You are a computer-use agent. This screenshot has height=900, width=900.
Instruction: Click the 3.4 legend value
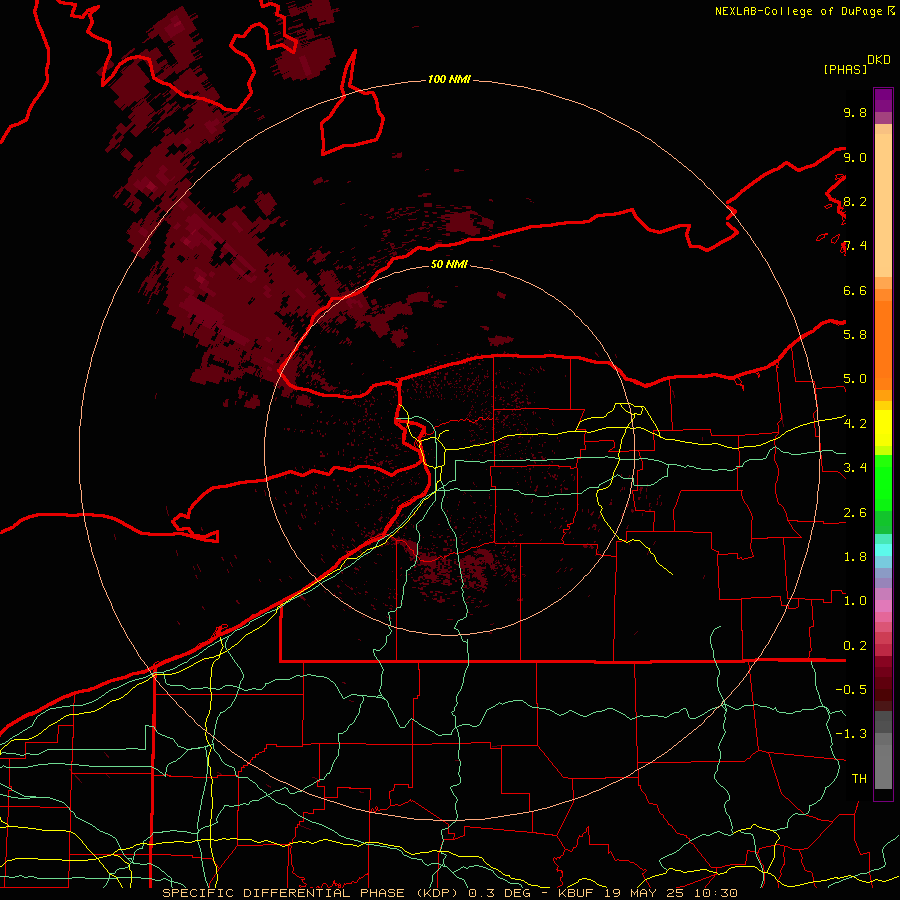(x=855, y=468)
